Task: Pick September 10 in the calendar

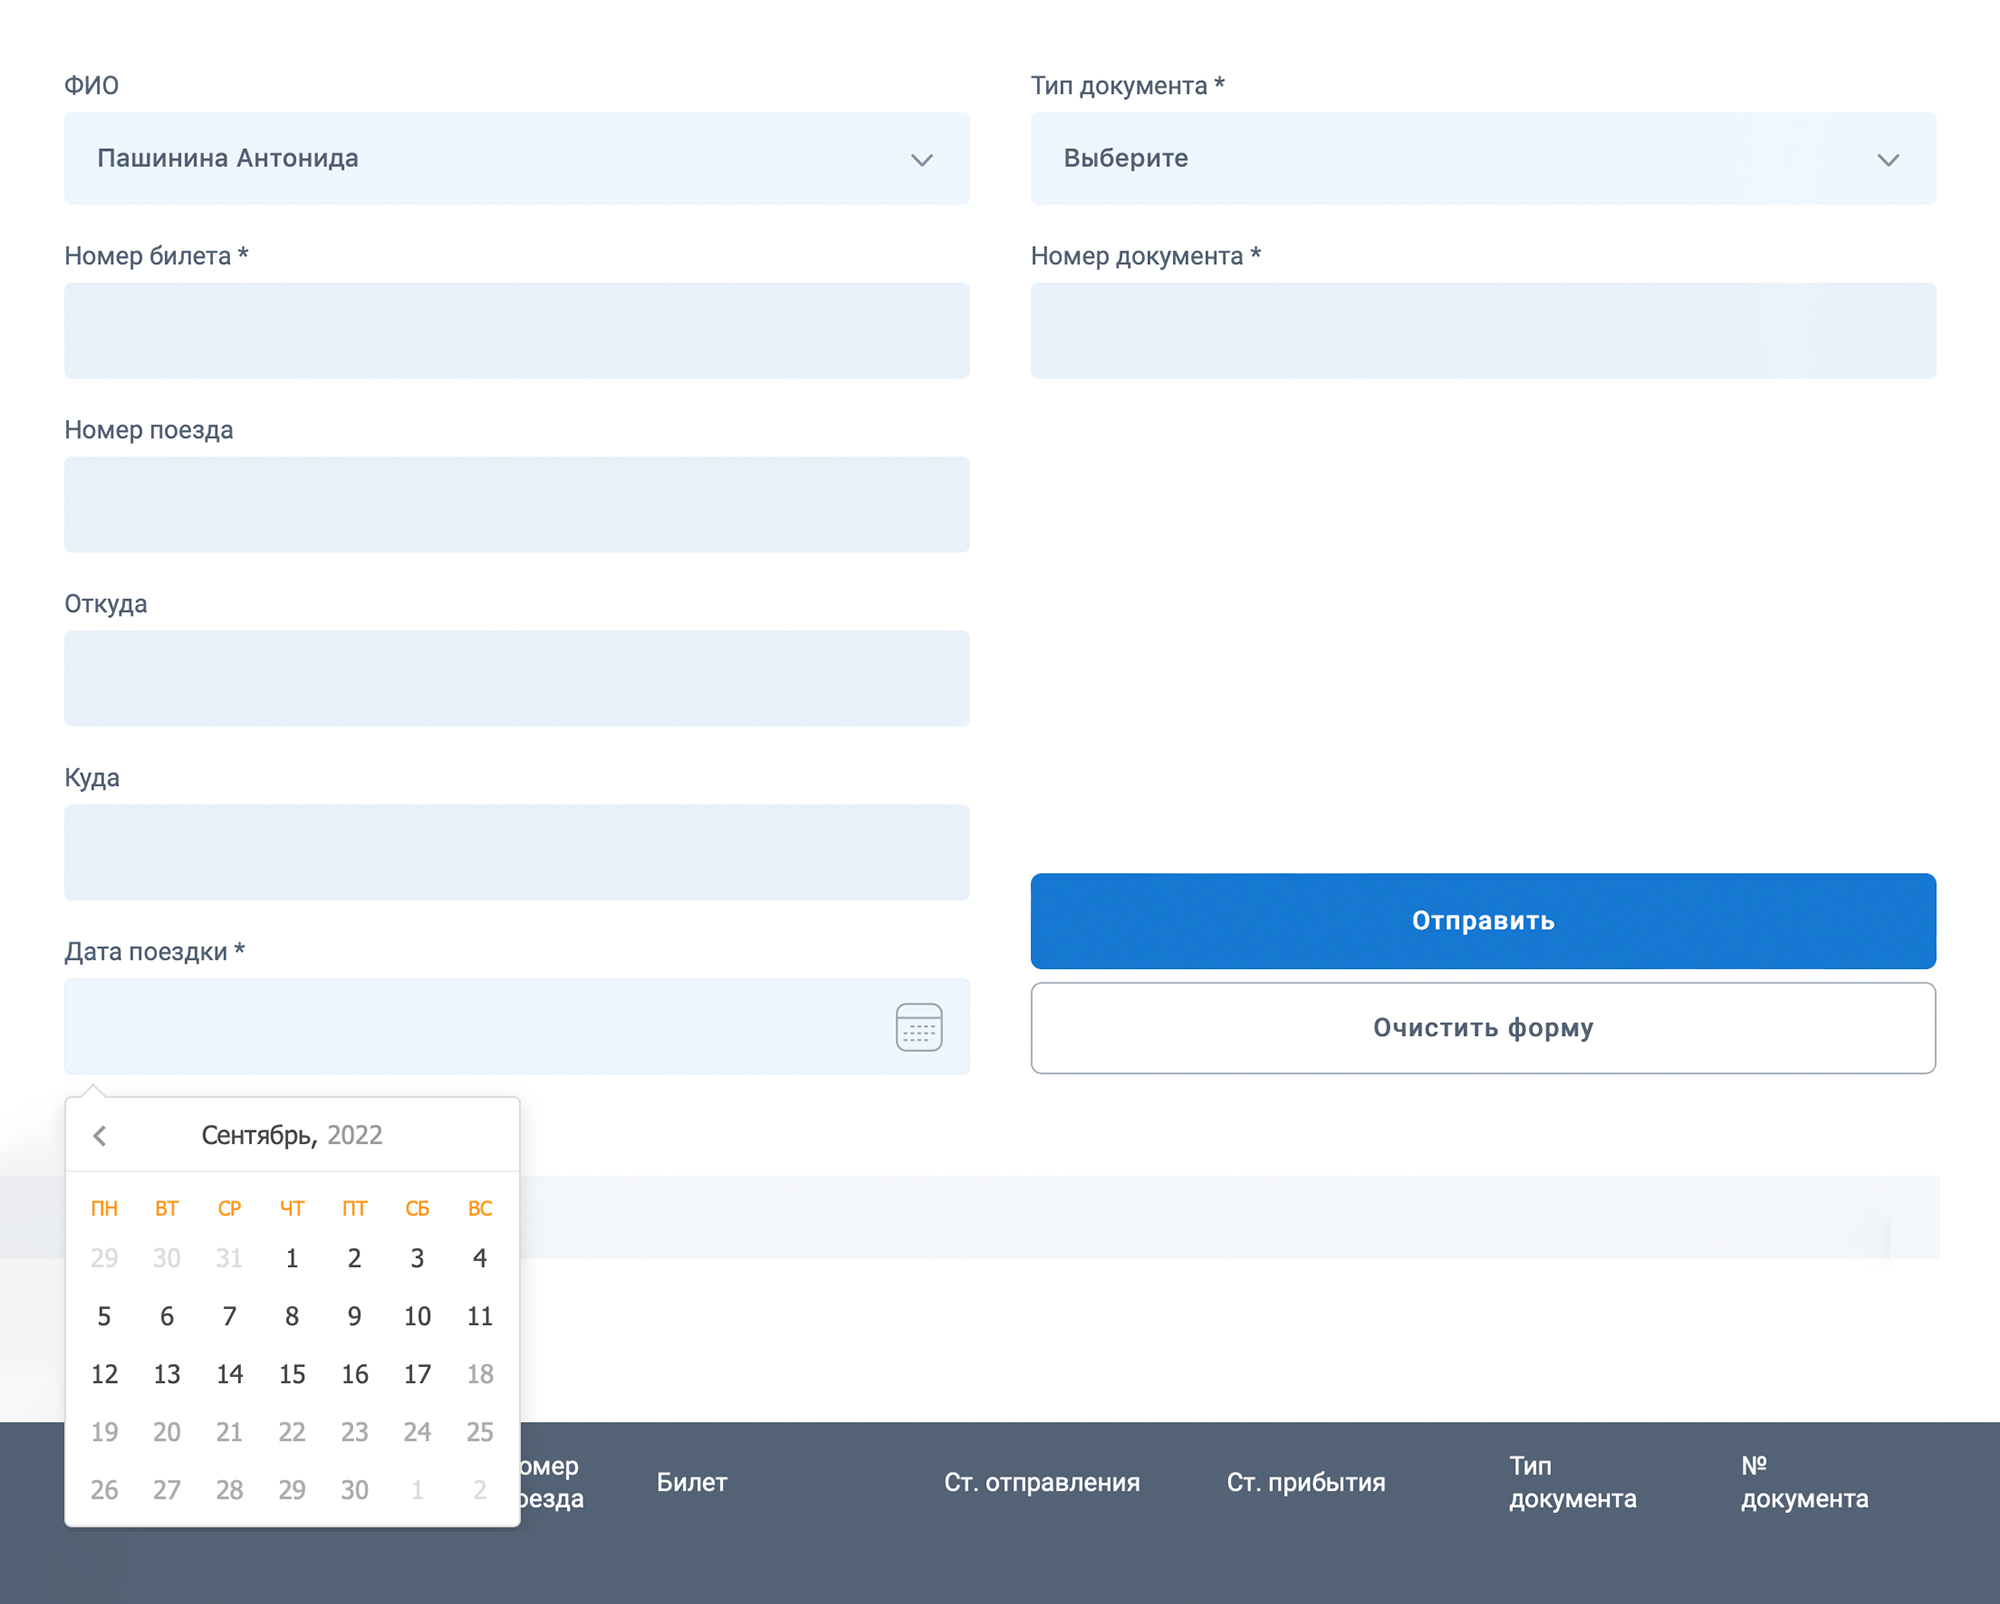Action: [x=417, y=1316]
